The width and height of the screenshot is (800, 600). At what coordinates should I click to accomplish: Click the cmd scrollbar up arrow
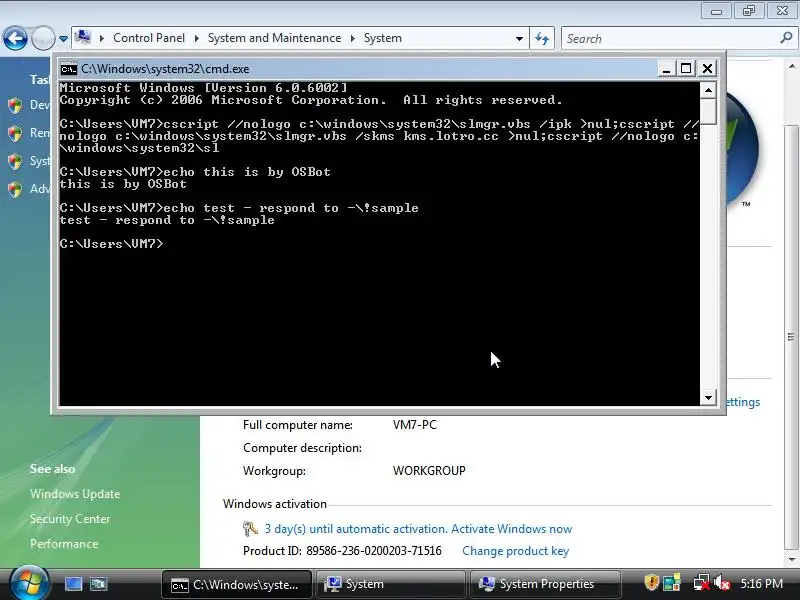pos(708,90)
